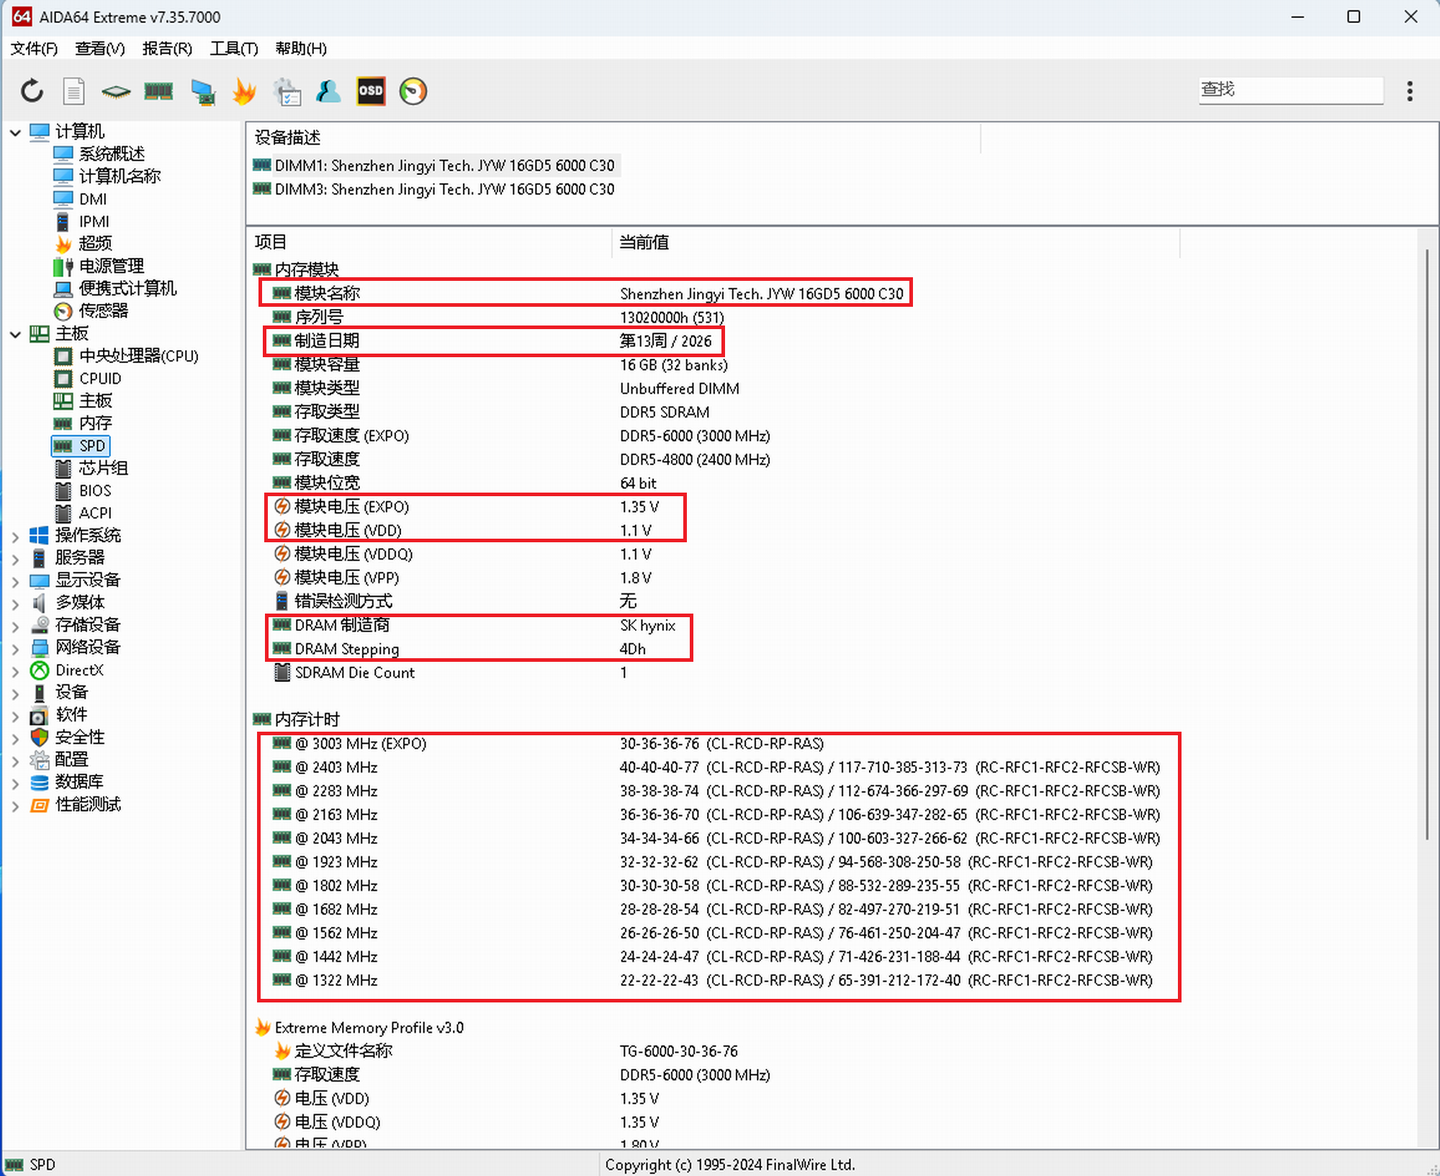Viewport: 1440px width, 1176px height.
Task: Click the motherboard chip toolbar icon
Action: tap(116, 92)
